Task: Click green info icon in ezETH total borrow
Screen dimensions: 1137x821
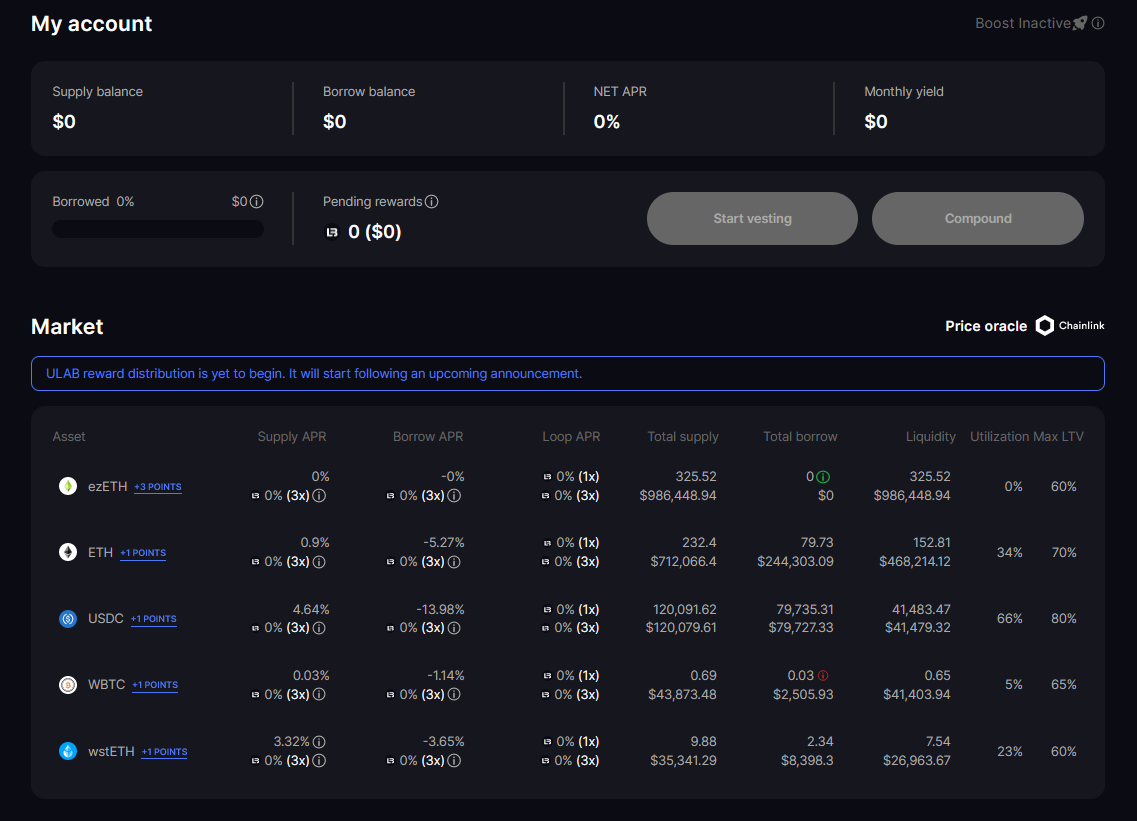Action: pos(823,477)
